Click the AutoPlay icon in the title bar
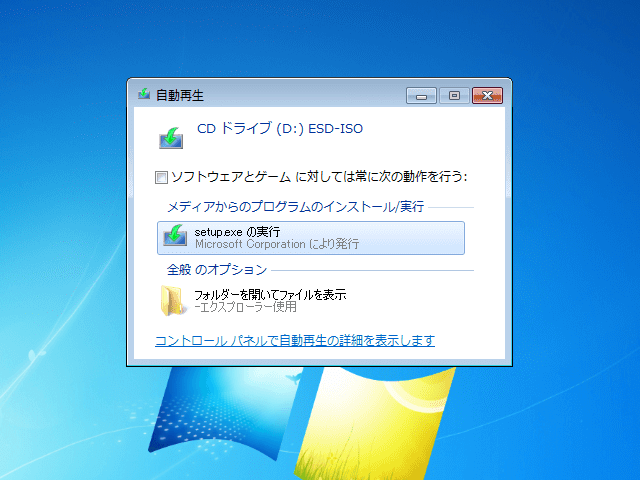The image size is (640, 480). pos(143,95)
